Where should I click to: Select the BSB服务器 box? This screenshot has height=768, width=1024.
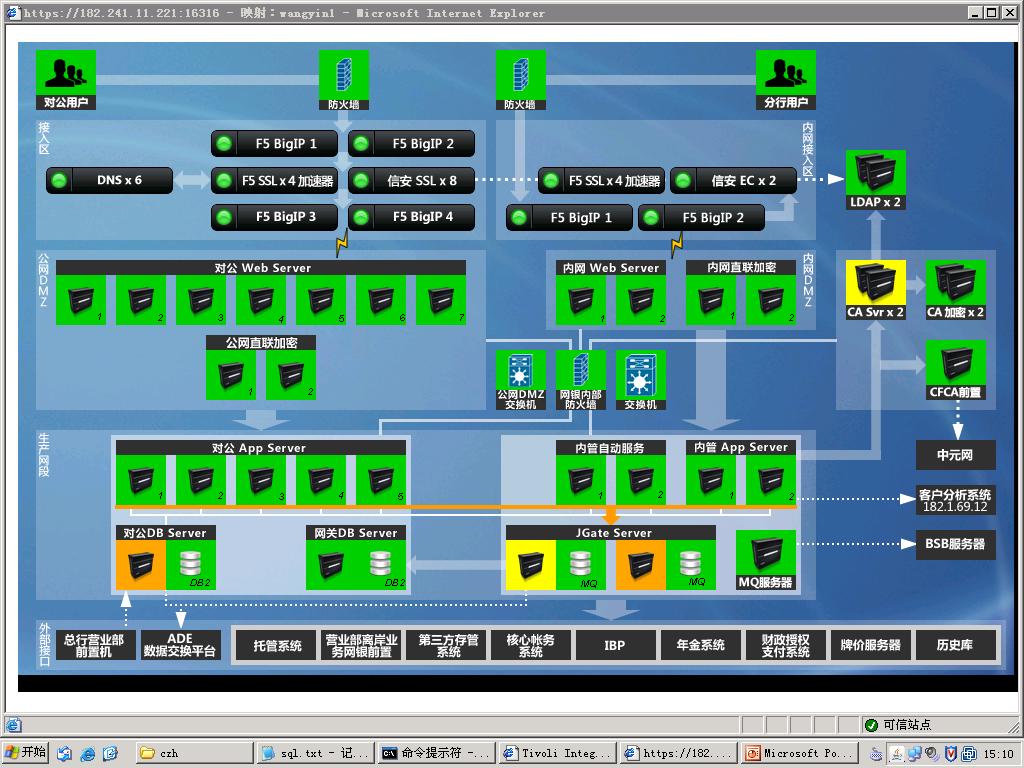pyautogui.click(x=955, y=545)
